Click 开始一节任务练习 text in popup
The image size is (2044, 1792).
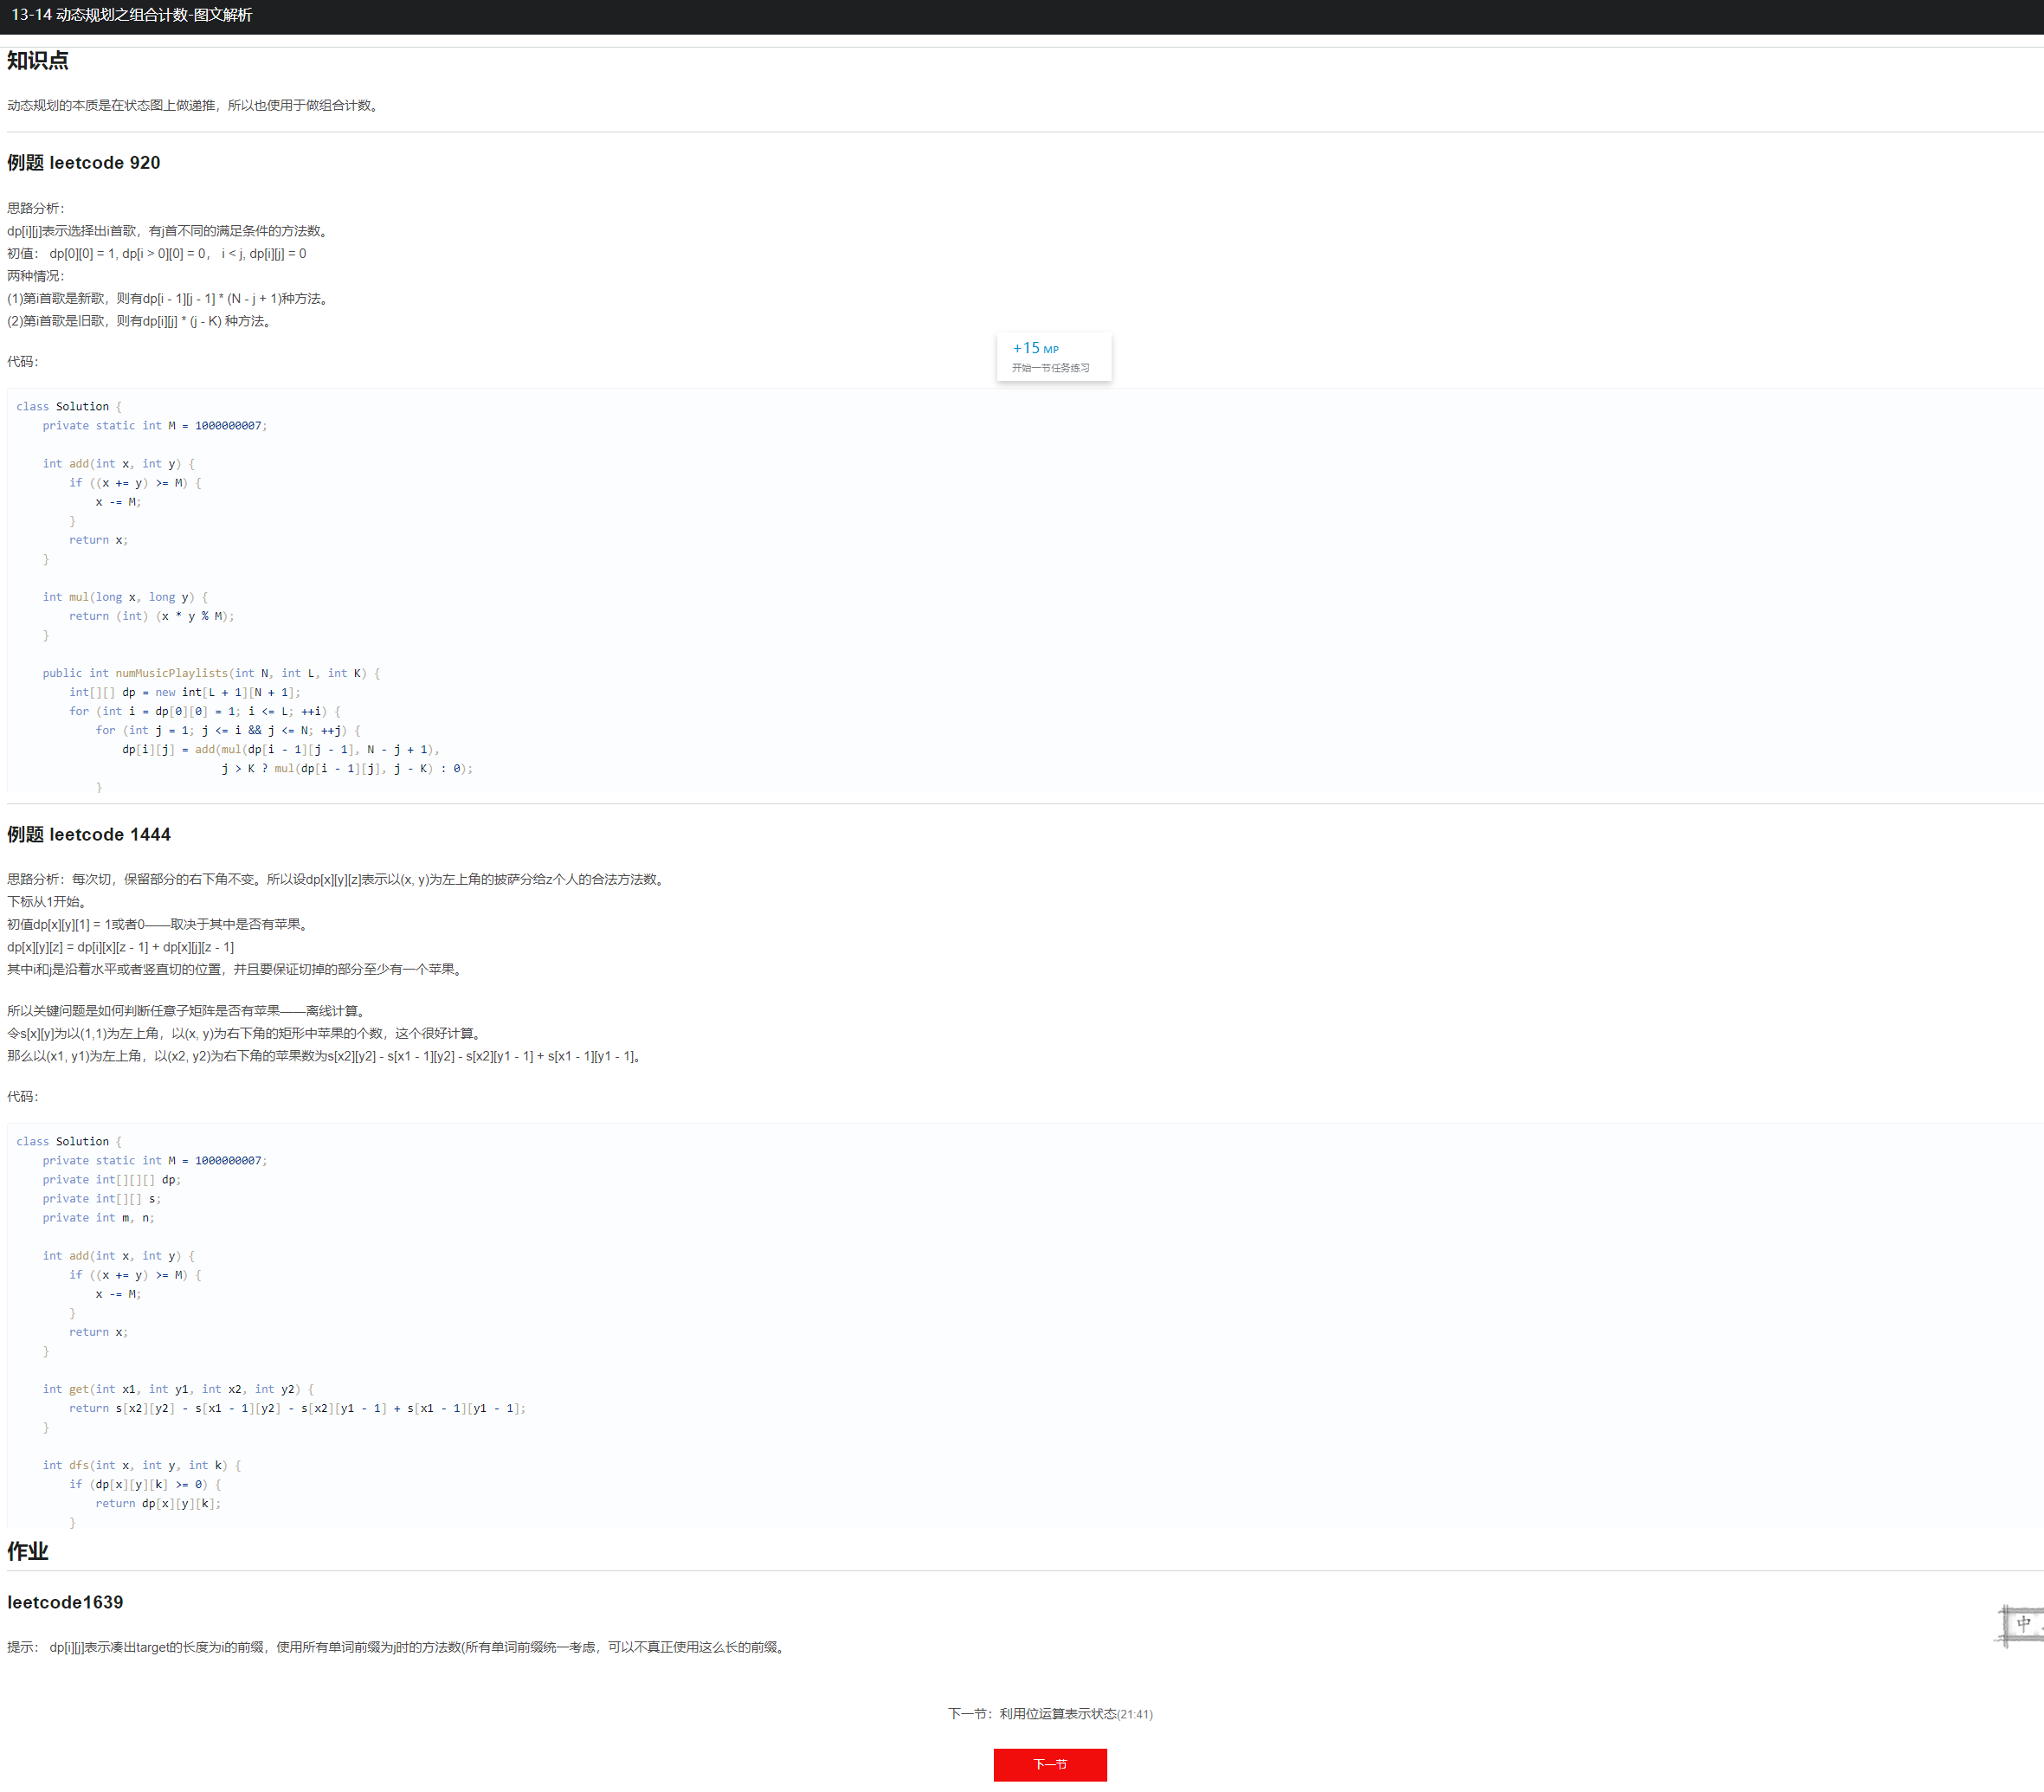coord(1050,368)
